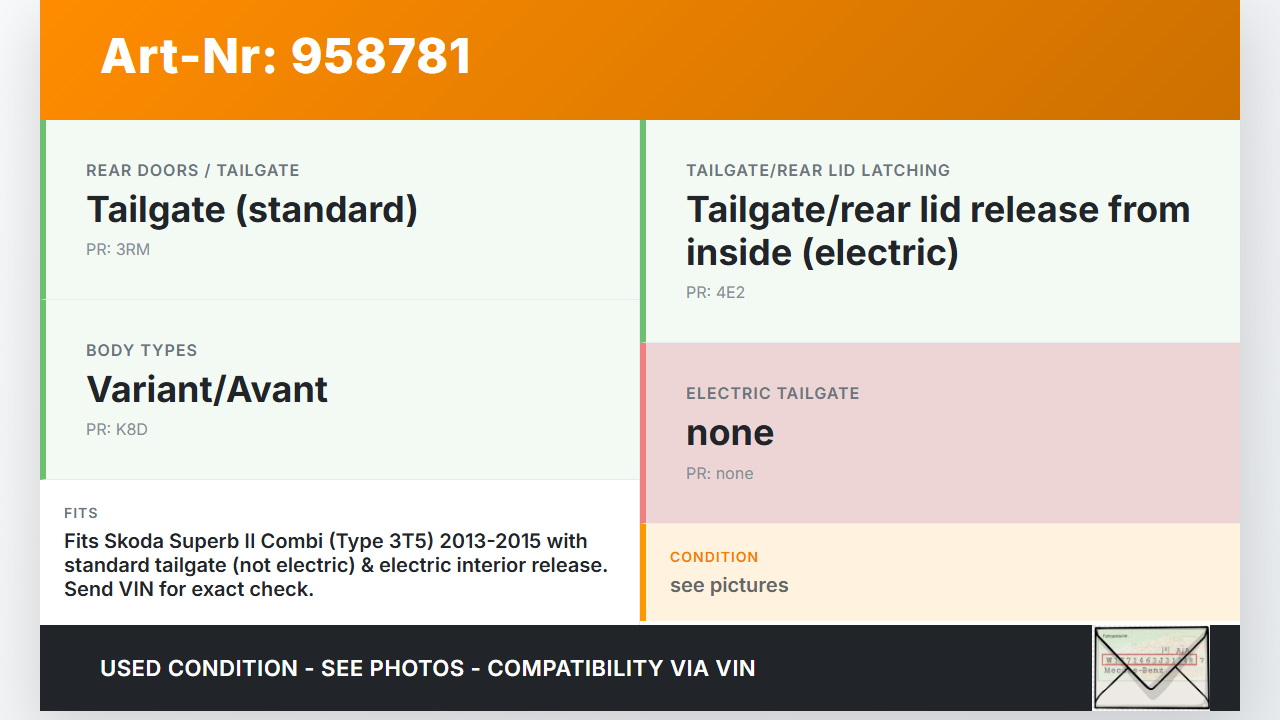The image size is (1280, 720).
Task: Click the ELECTRIC TAILGATE label
Action: pyautogui.click(x=772, y=394)
